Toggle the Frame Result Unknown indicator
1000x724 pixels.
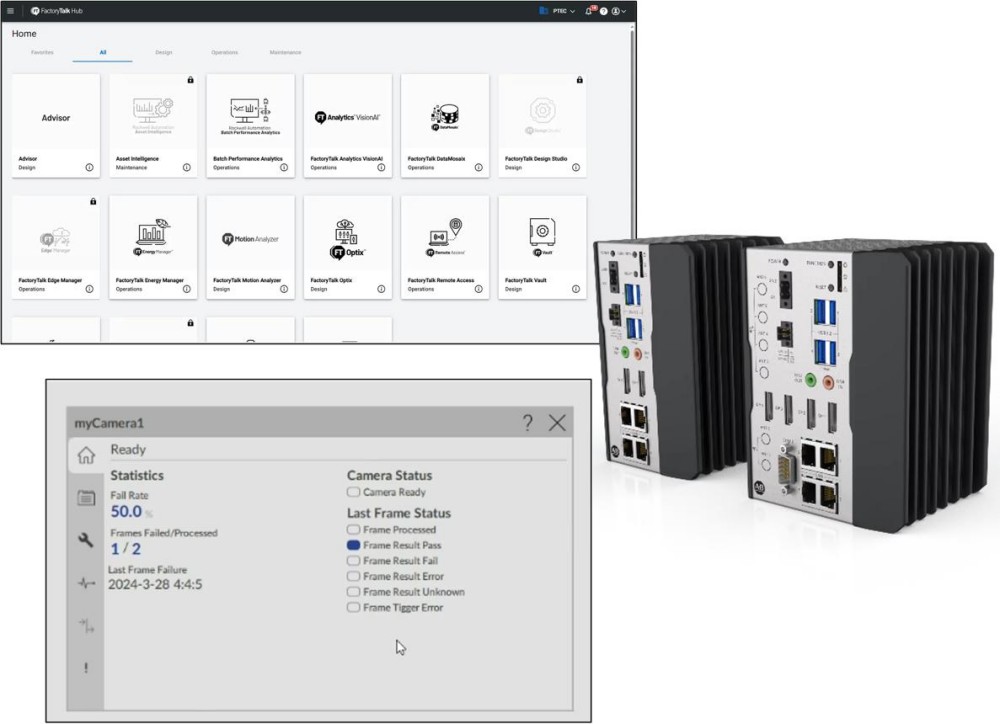point(353,592)
